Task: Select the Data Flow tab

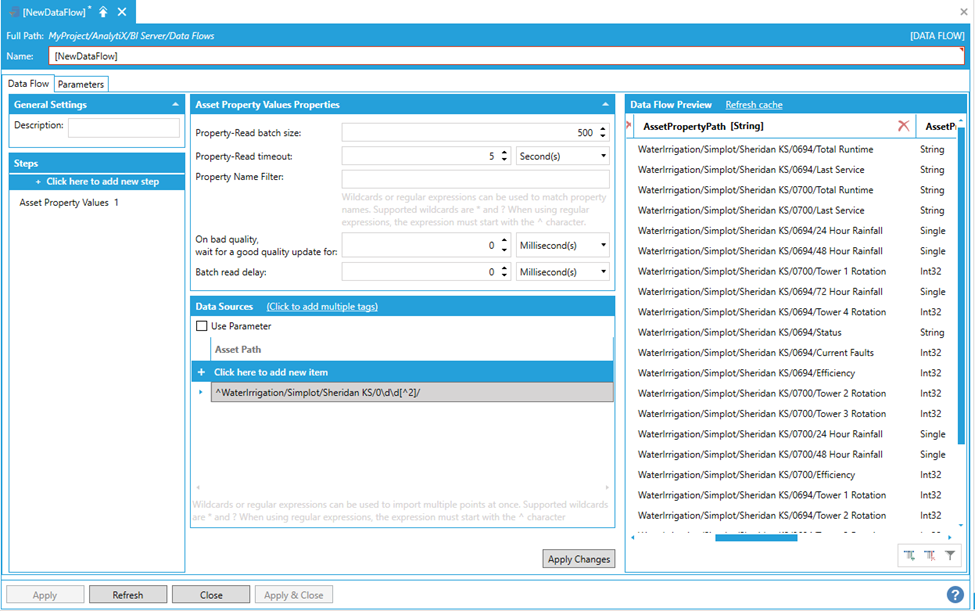Action: pyautogui.click(x=28, y=85)
